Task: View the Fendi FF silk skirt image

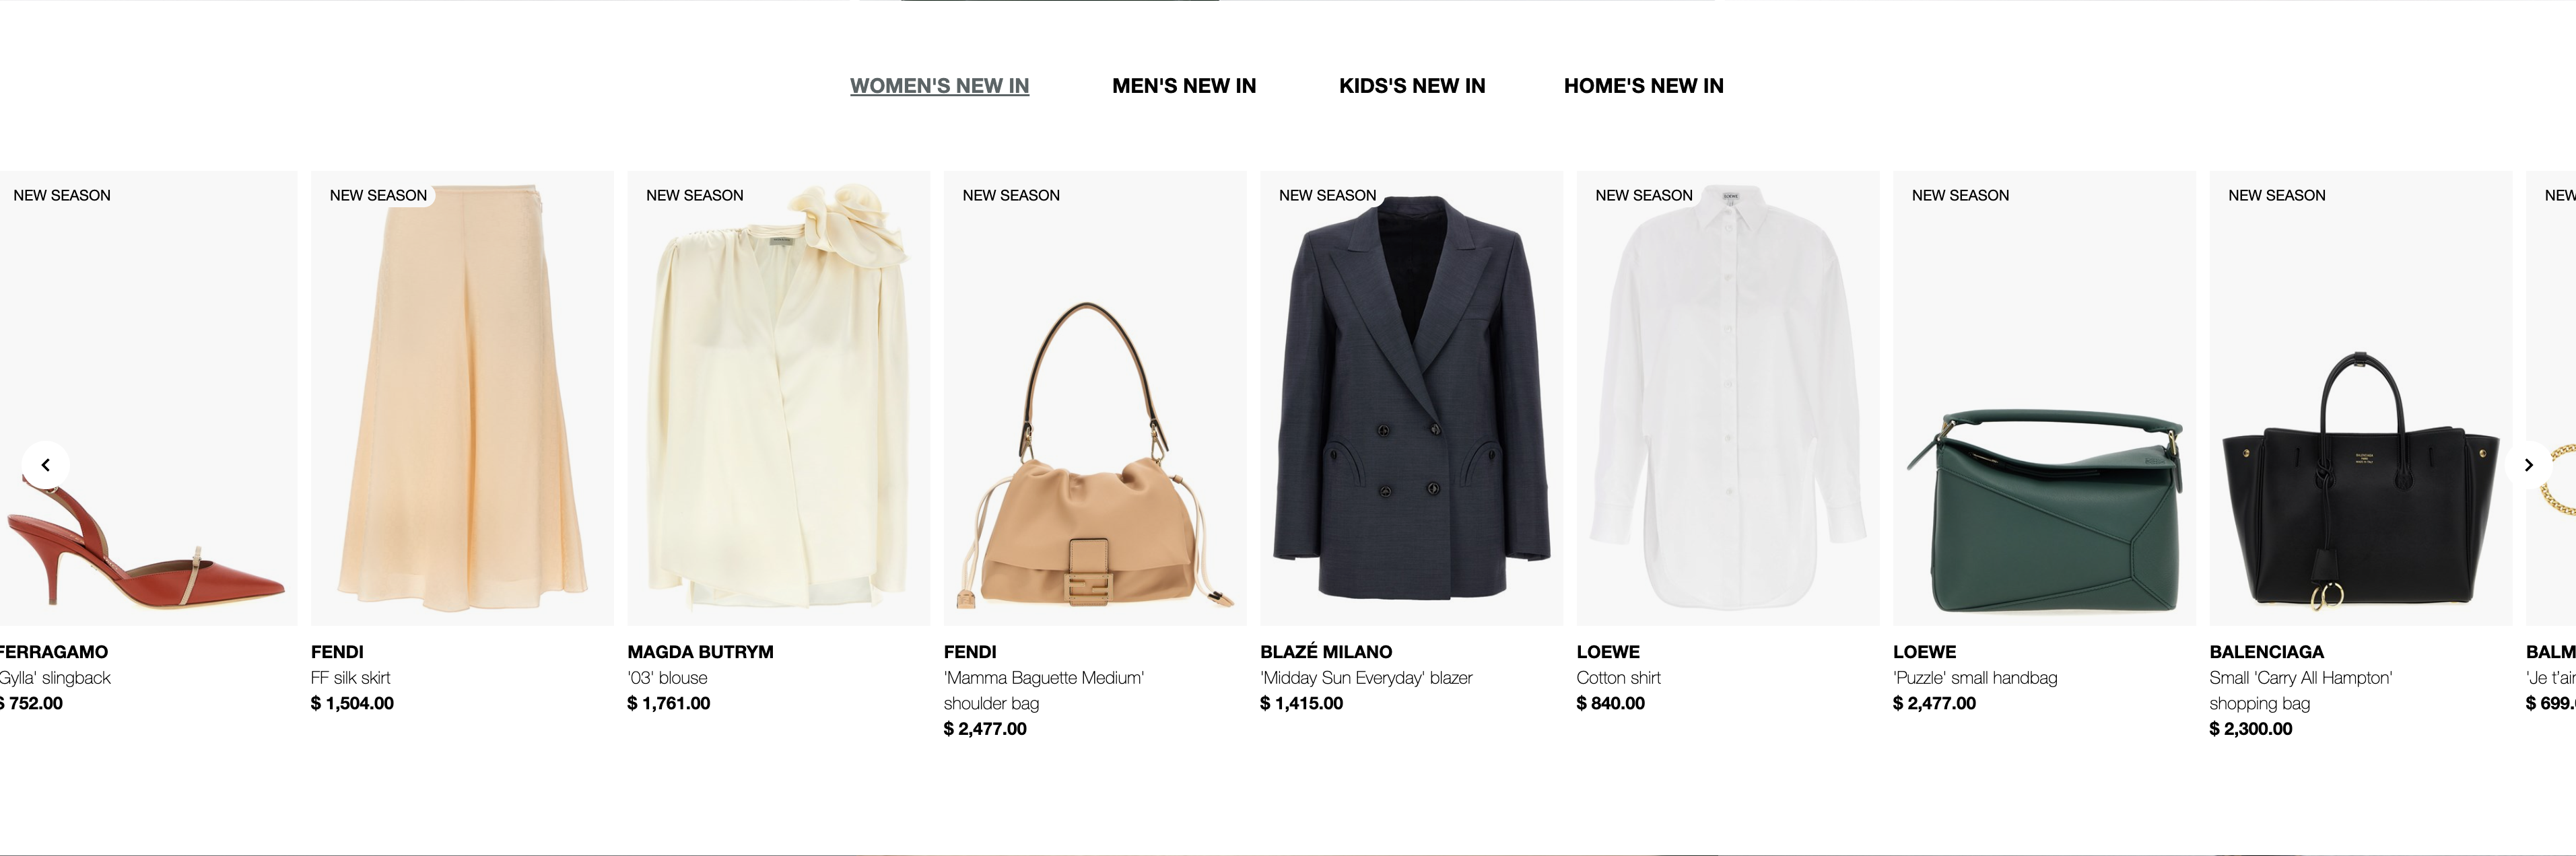Action: [462, 398]
